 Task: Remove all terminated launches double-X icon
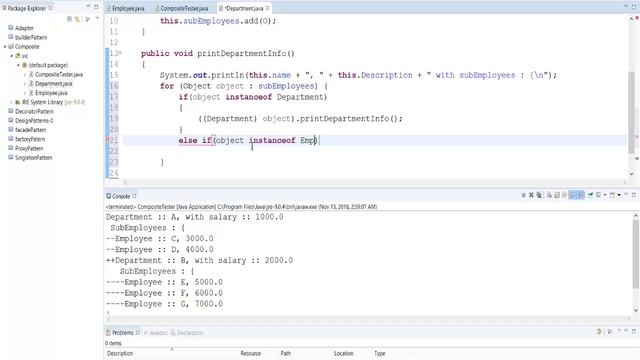pos(539,195)
